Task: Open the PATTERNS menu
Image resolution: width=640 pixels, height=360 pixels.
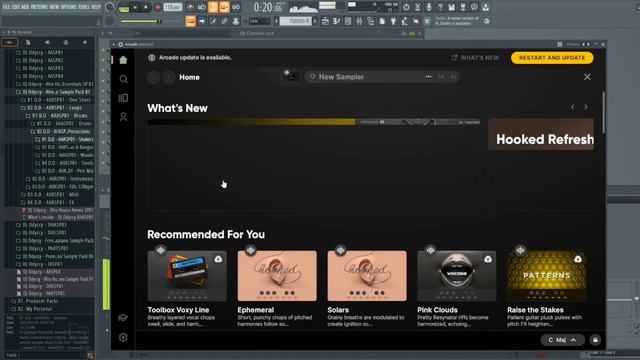Action: pyautogui.click(x=39, y=7)
